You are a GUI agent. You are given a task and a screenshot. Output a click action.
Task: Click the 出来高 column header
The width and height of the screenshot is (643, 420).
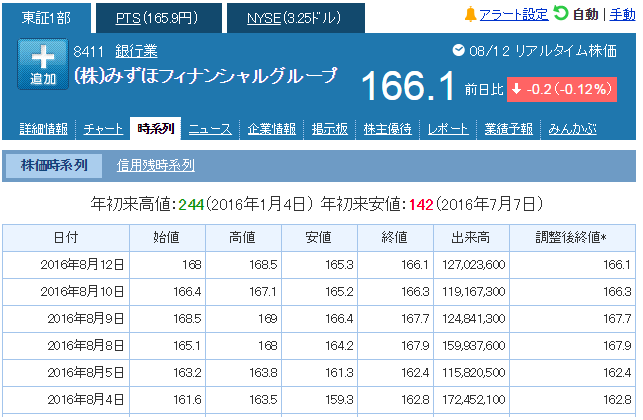471,237
